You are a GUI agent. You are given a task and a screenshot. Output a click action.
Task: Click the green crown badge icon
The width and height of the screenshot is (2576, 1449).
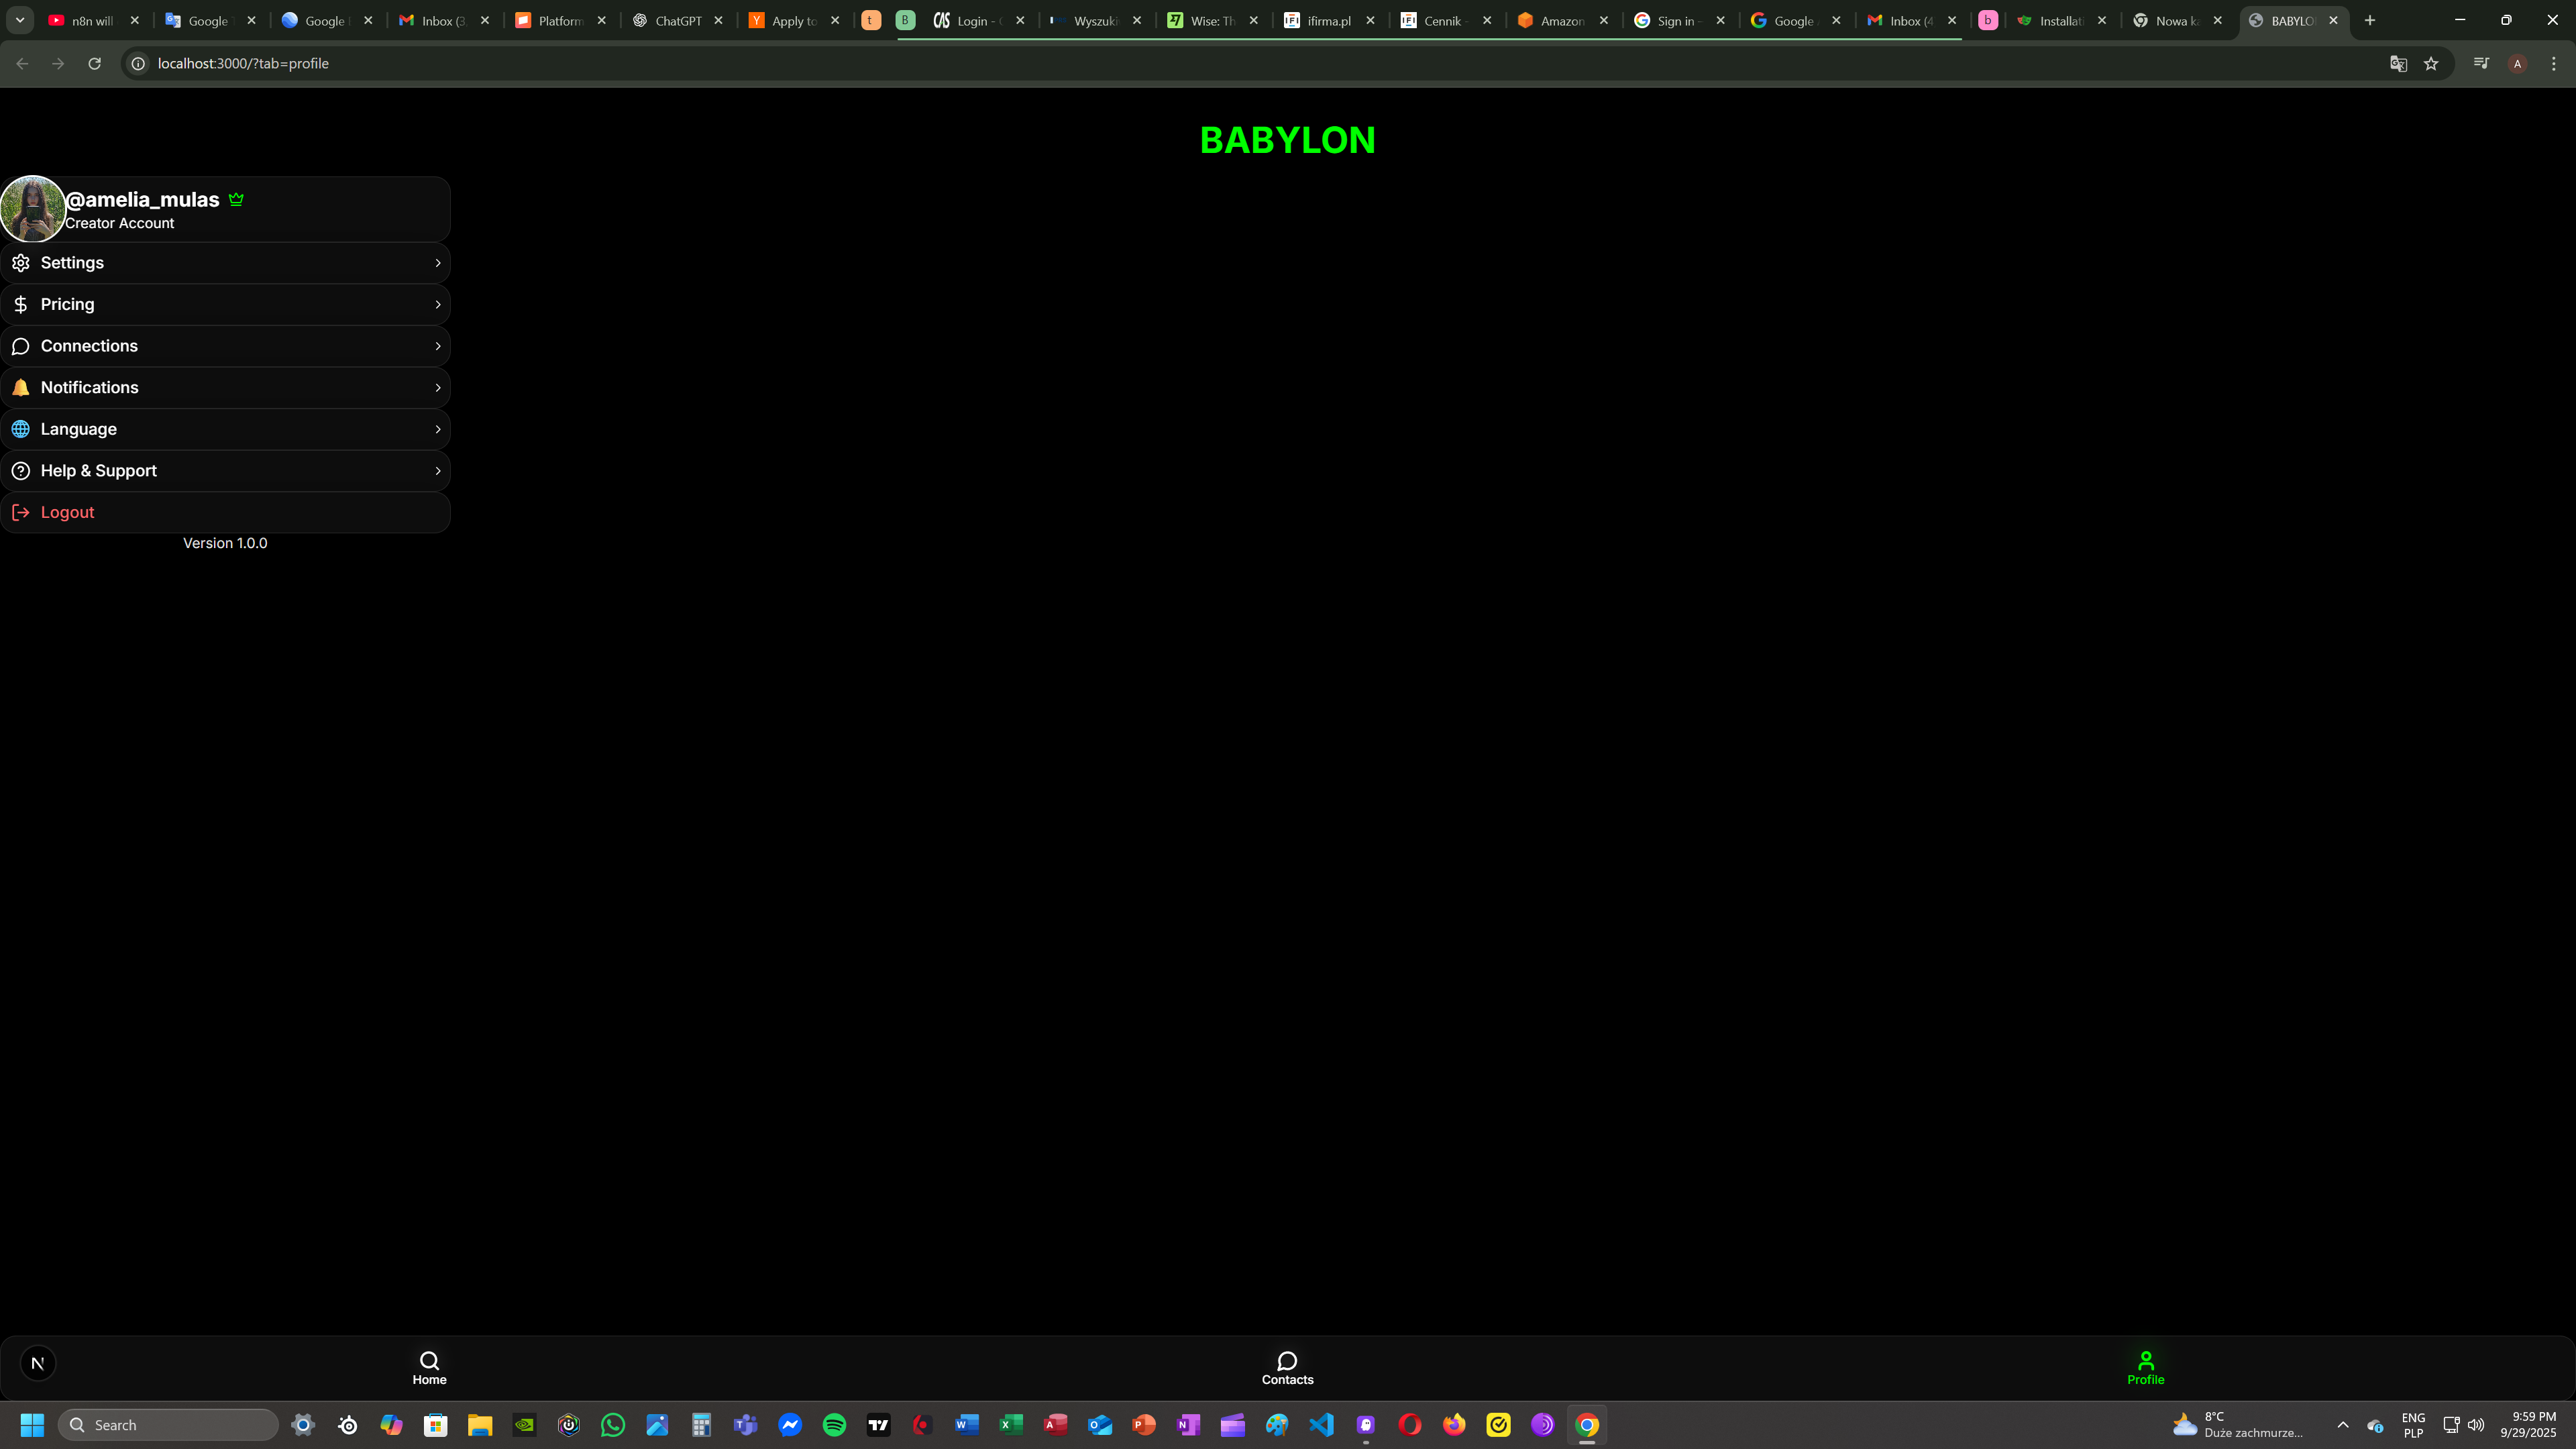(236, 199)
